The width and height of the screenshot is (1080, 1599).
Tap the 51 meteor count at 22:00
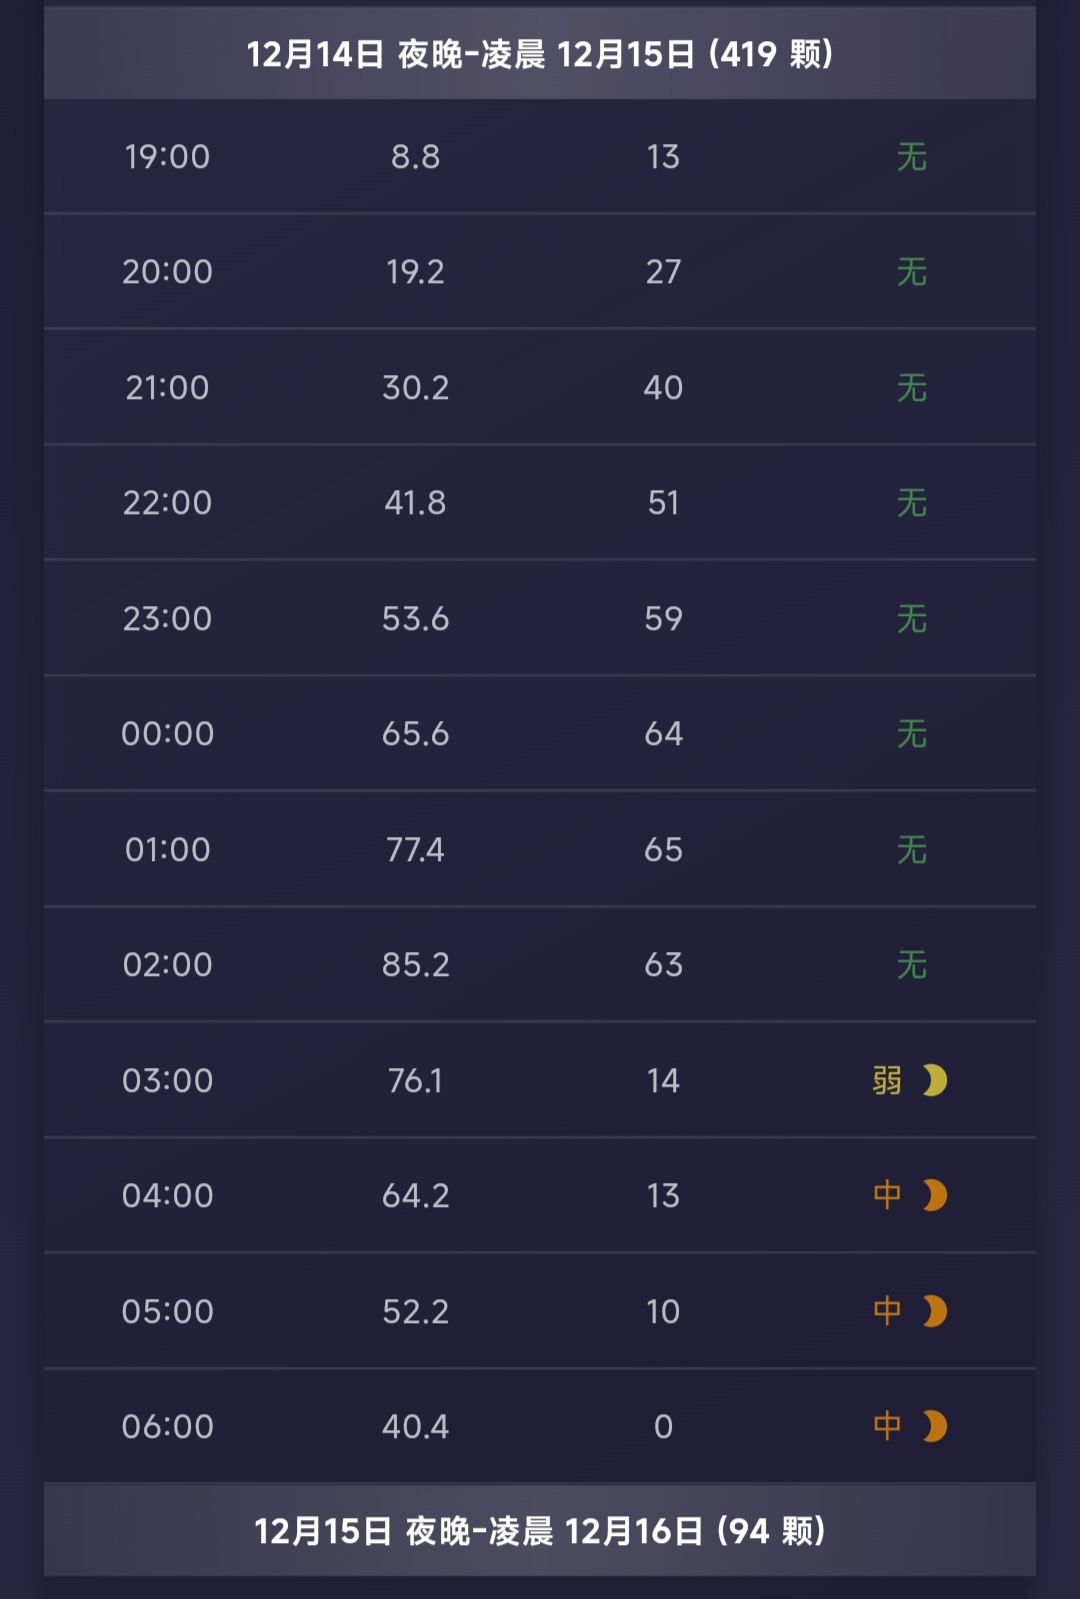point(663,503)
